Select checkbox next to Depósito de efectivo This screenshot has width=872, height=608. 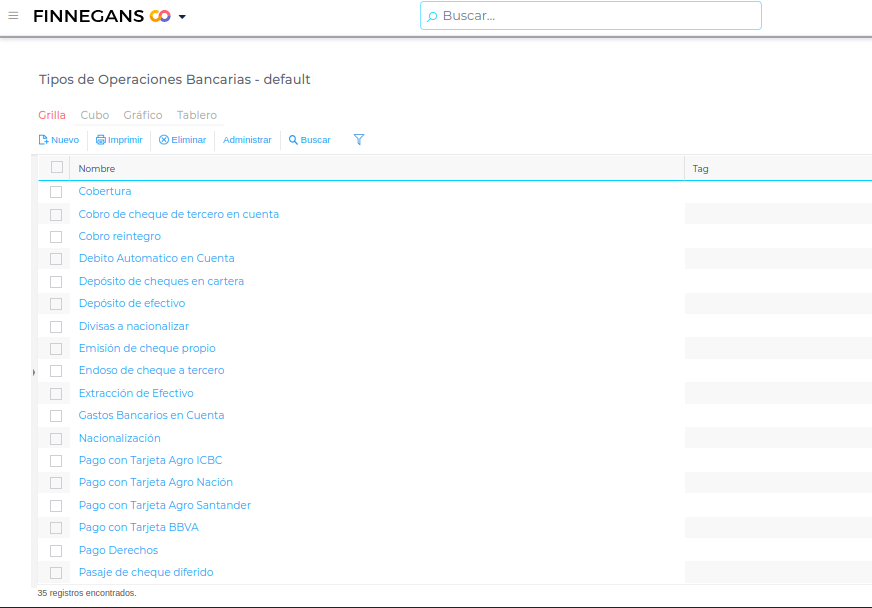coord(56,304)
